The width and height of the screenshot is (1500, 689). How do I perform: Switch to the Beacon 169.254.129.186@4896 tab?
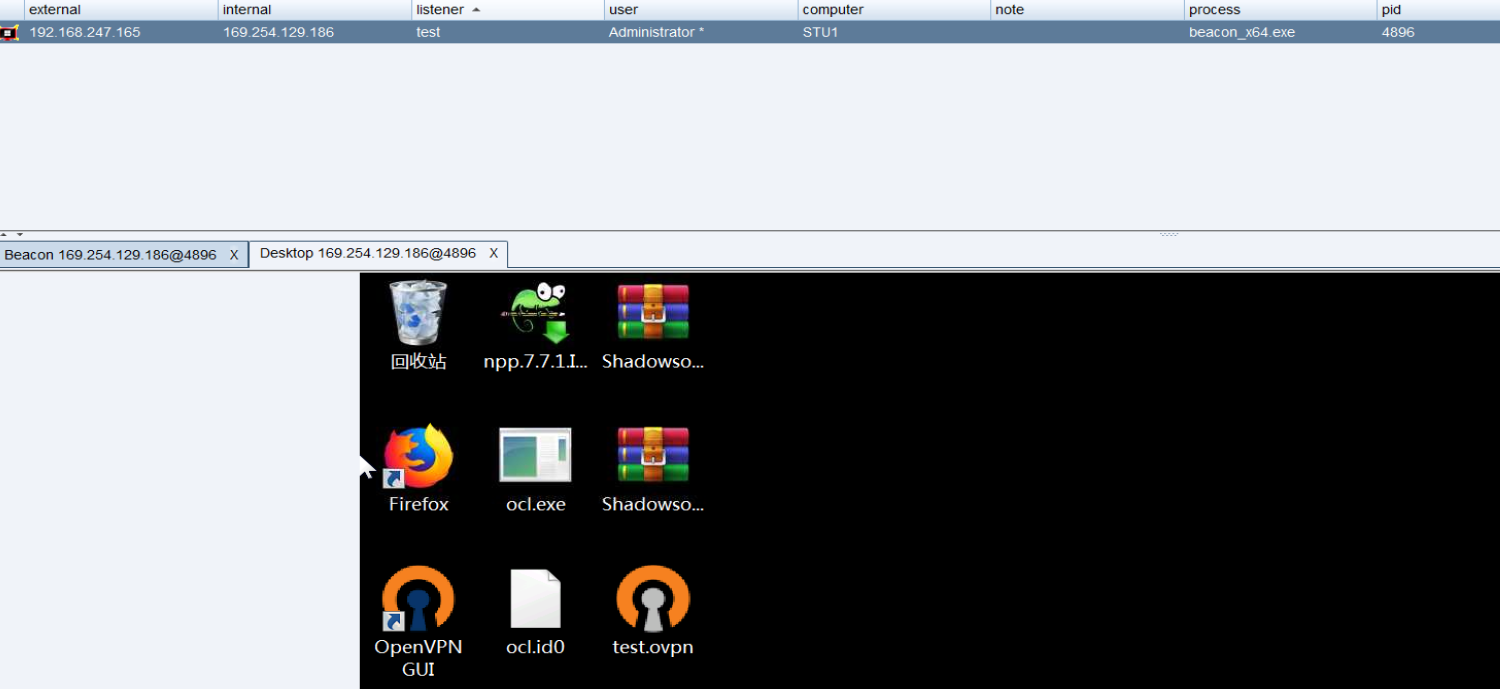click(x=110, y=255)
